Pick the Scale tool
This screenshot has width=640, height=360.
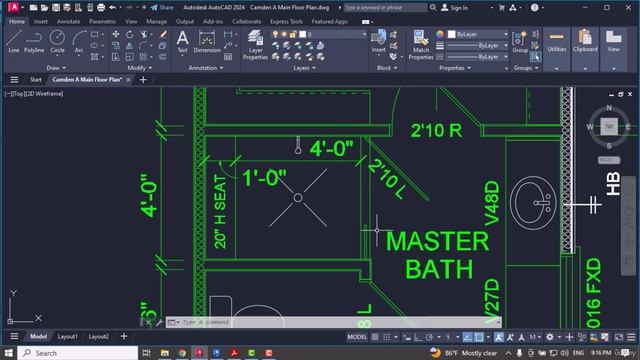pos(129,57)
